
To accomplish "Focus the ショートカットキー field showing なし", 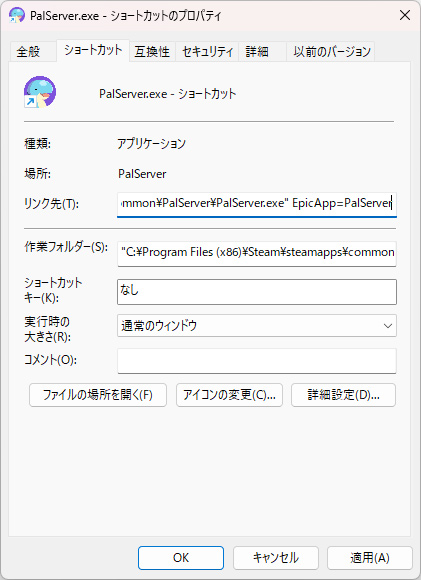I will (257, 292).
